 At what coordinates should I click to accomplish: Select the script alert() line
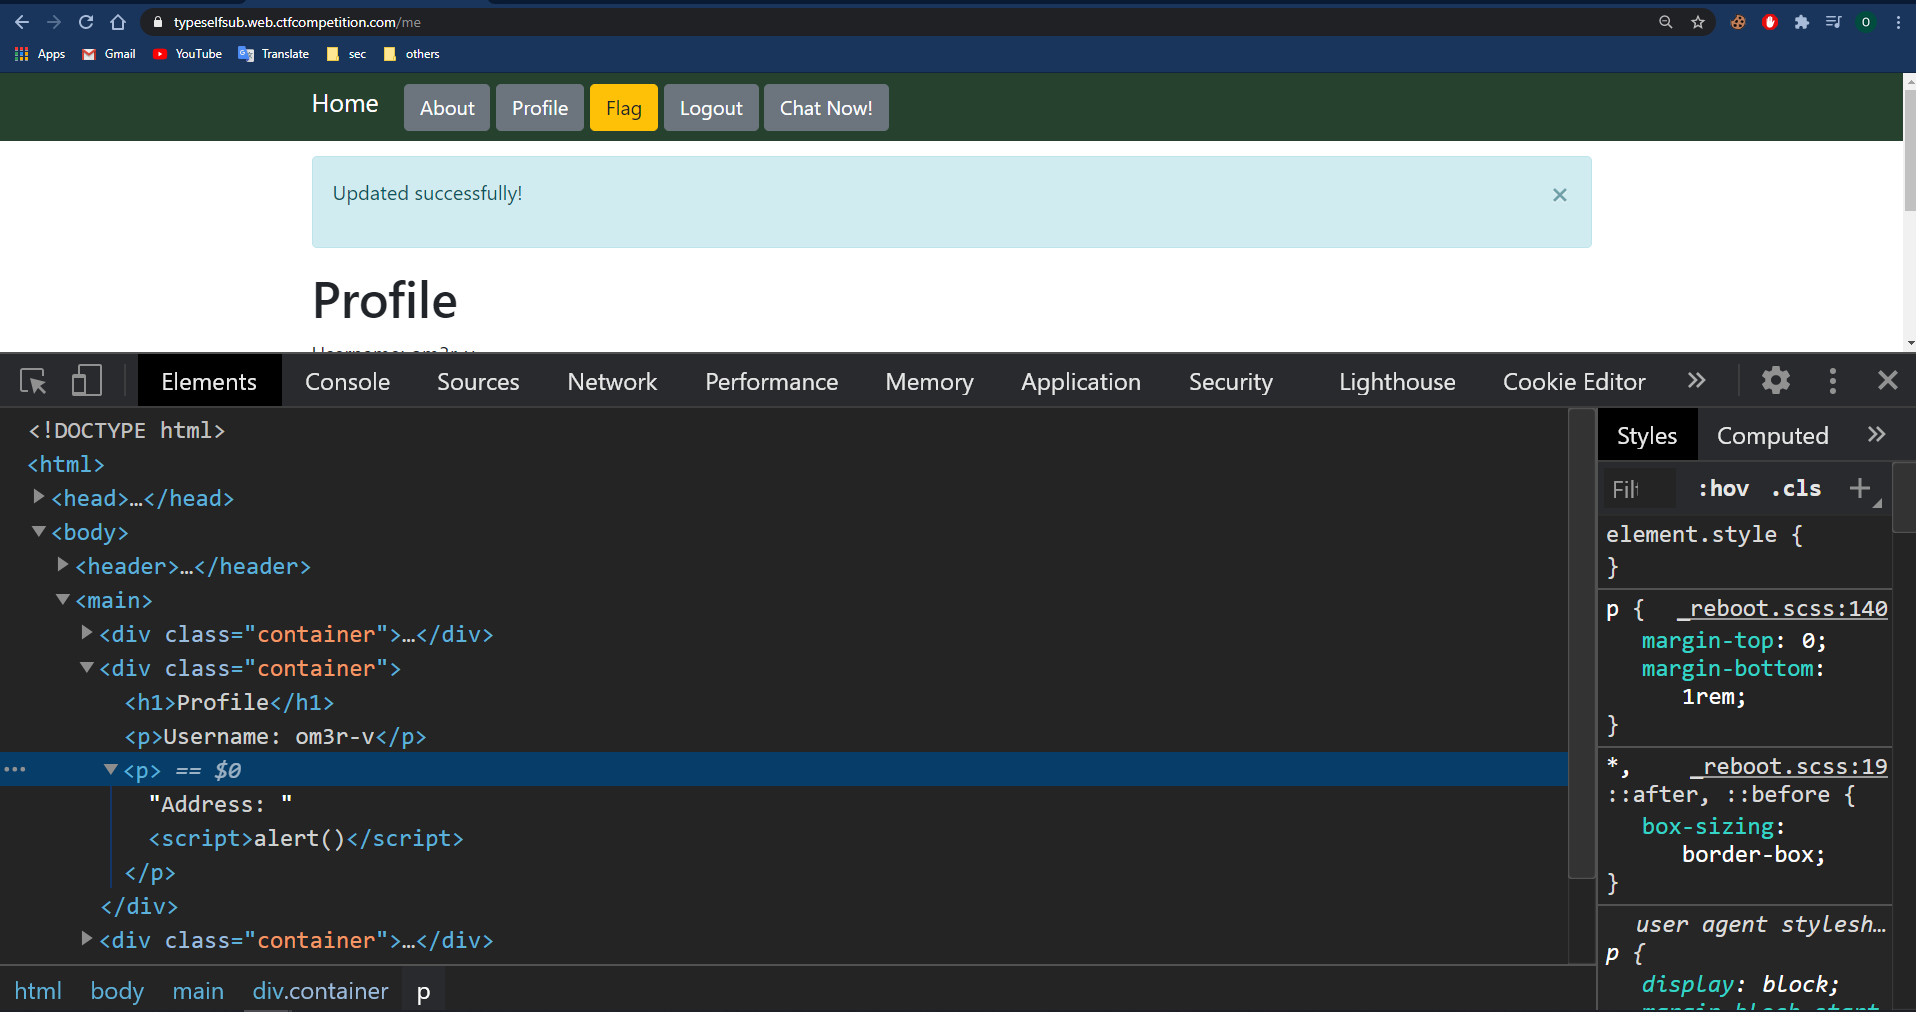(306, 838)
